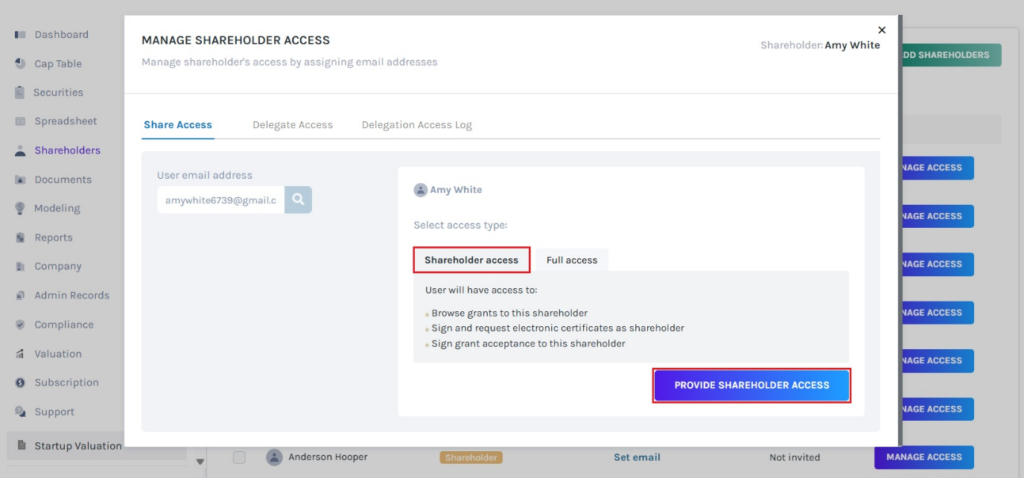1024x478 pixels.
Task: Navigate to Modeling in sidebar
Action: pos(57,208)
